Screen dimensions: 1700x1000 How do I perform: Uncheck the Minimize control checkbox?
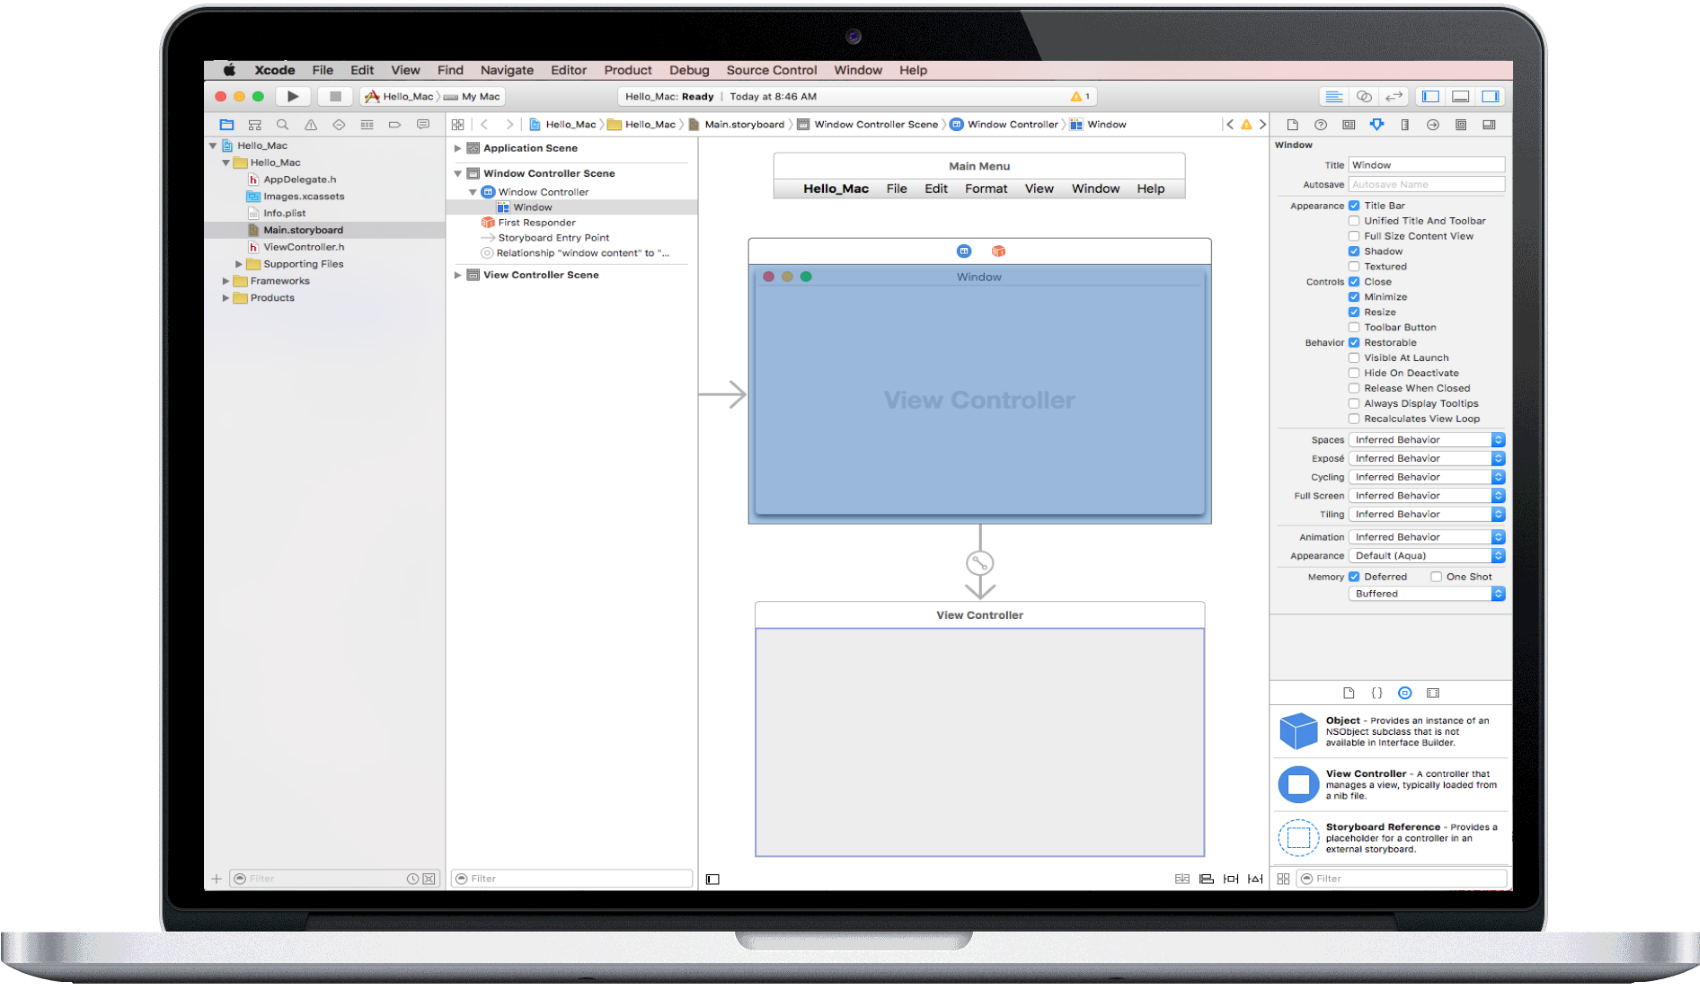(1354, 297)
